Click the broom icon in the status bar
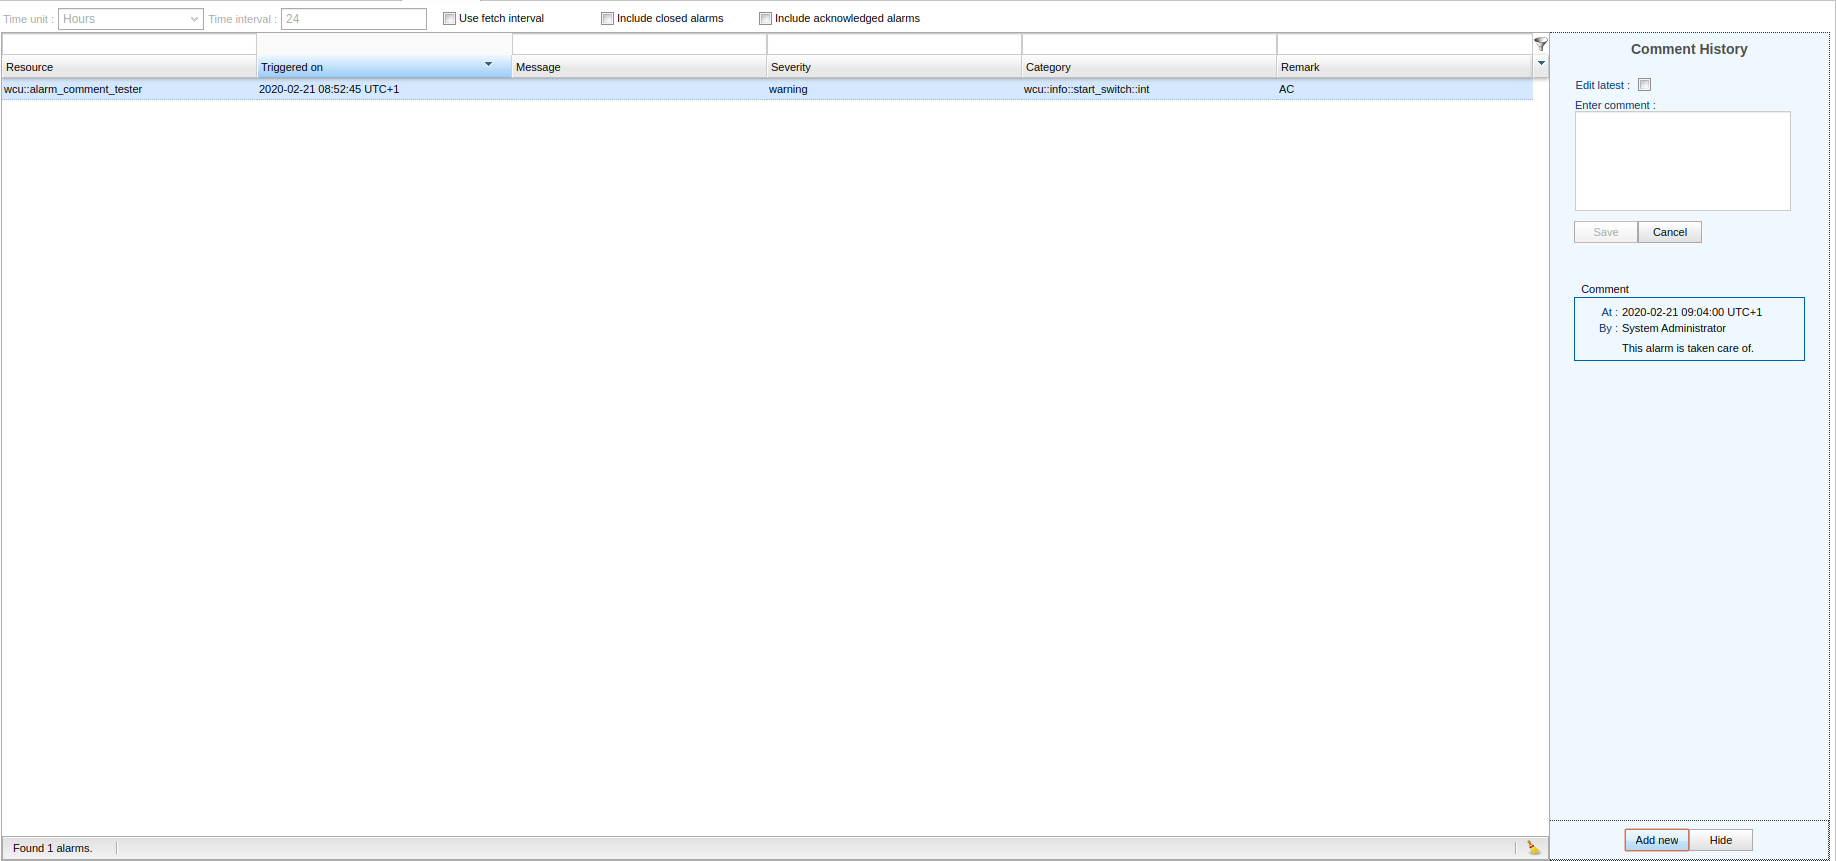Image resolution: width=1836 pixels, height=861 pixels. pos(1533,848)
